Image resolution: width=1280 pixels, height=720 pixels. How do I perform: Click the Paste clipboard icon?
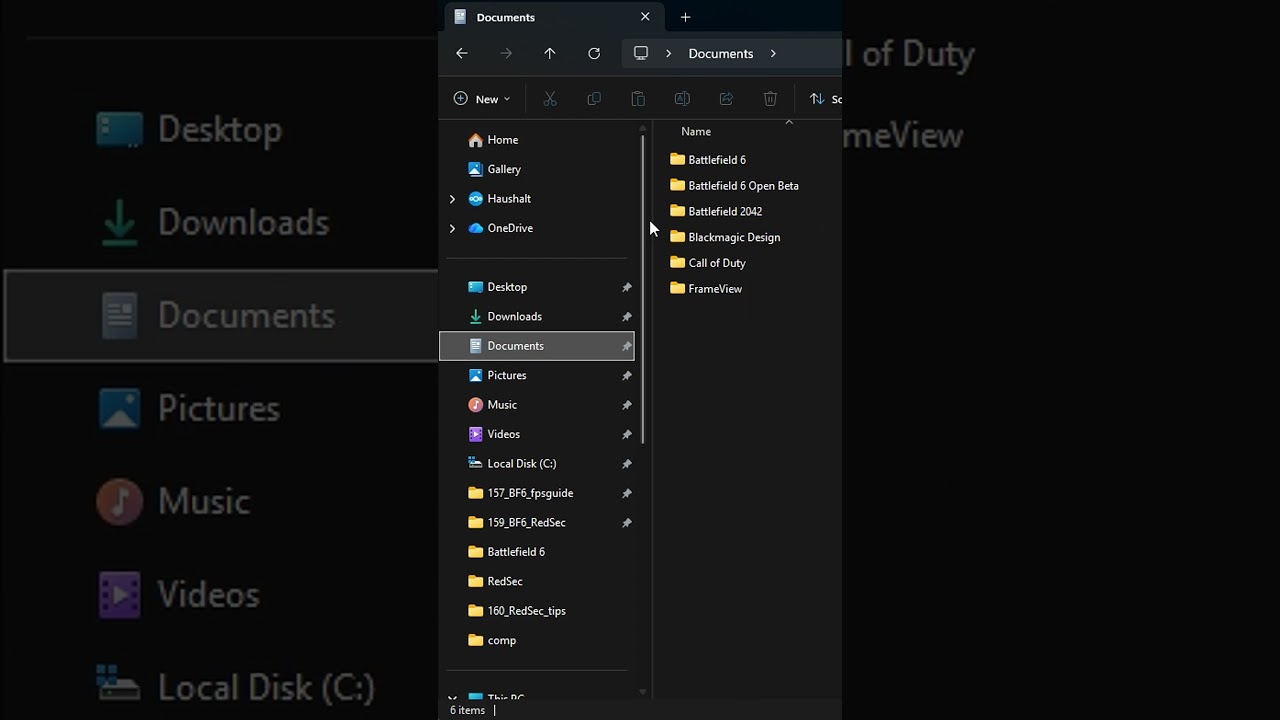tap(638, 99)
